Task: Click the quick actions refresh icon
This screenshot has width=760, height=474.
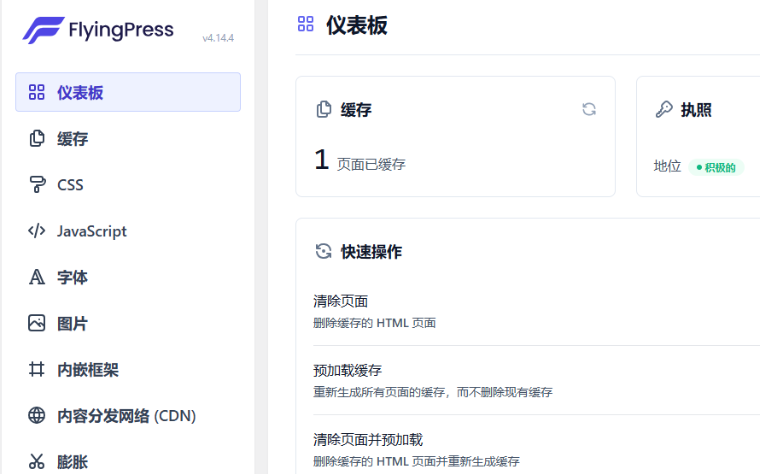Action: (323, 252)
